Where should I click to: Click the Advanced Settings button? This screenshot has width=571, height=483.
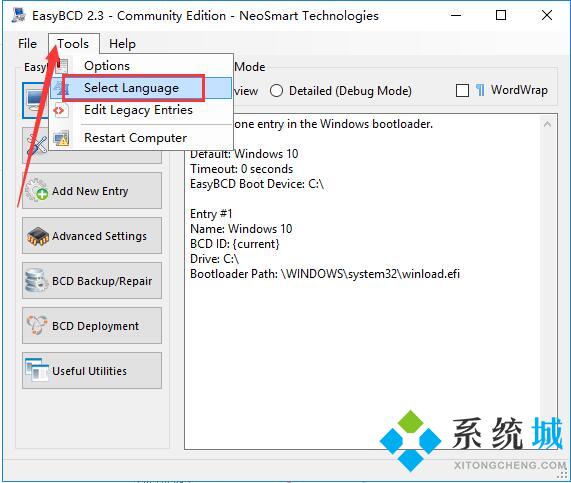pyautogui.click(x=92, y=236)
